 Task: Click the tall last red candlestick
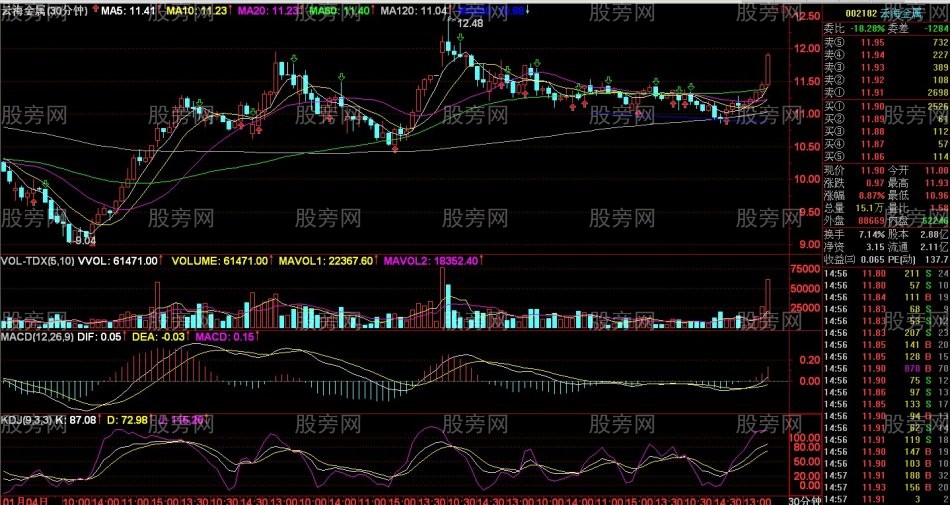(768, 70)
